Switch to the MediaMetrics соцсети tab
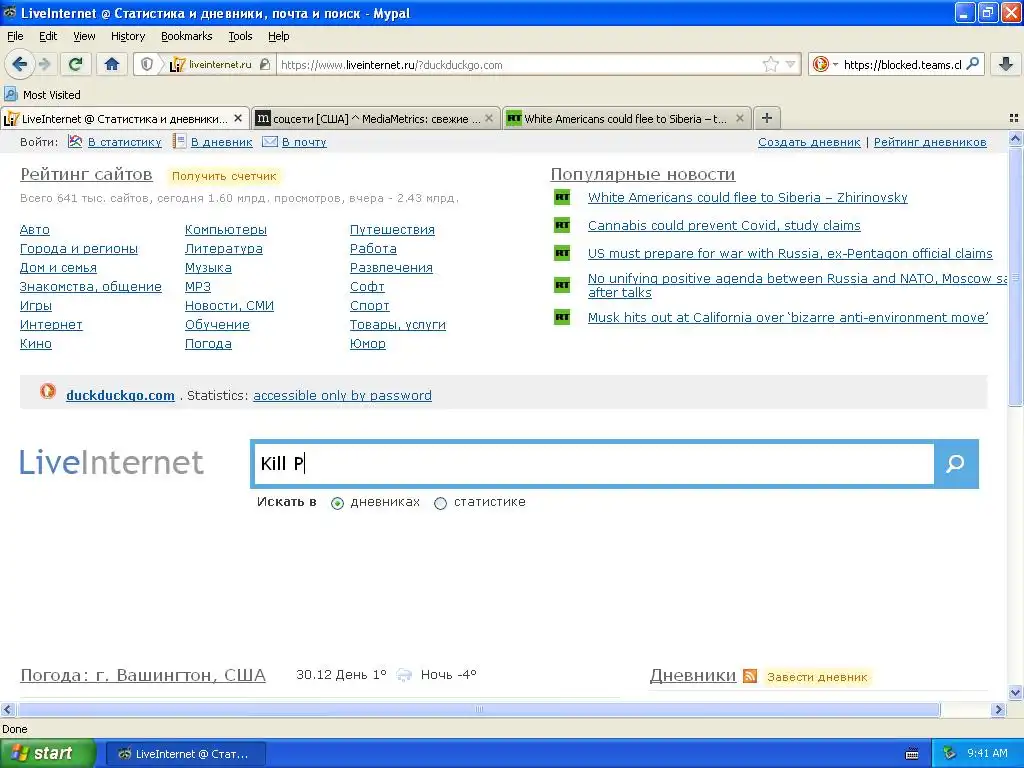 376,118
